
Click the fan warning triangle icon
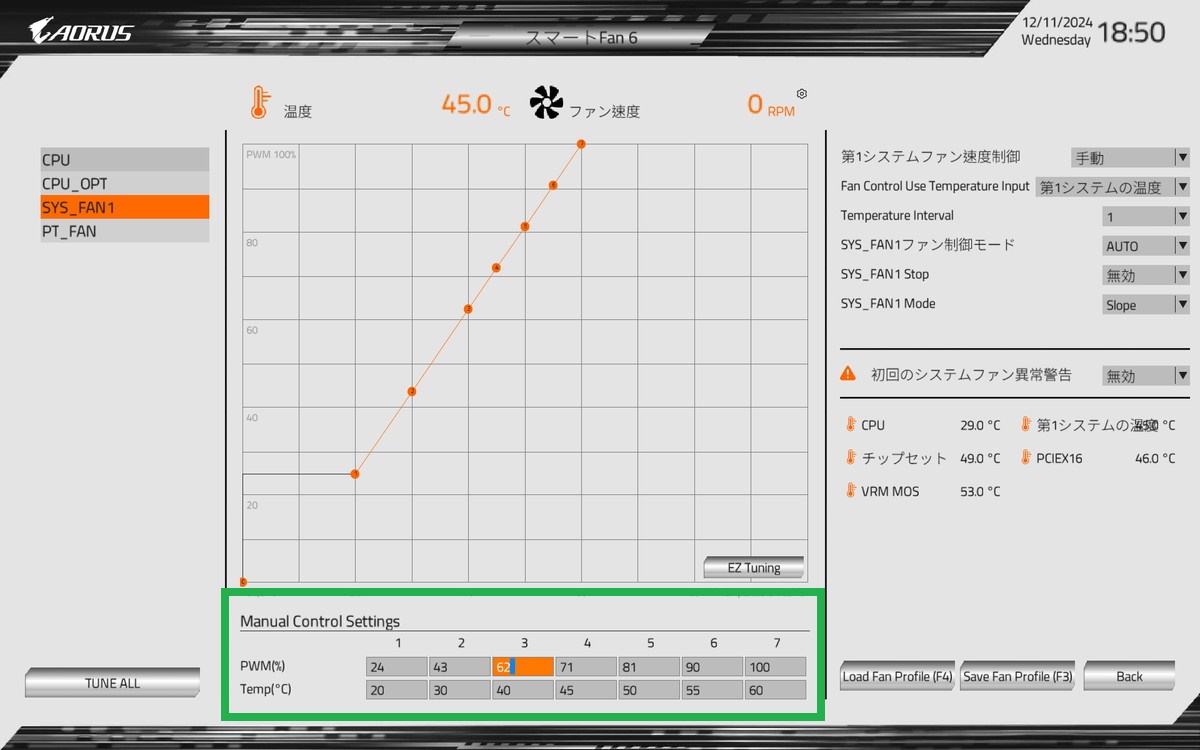[x=848, y=374]
